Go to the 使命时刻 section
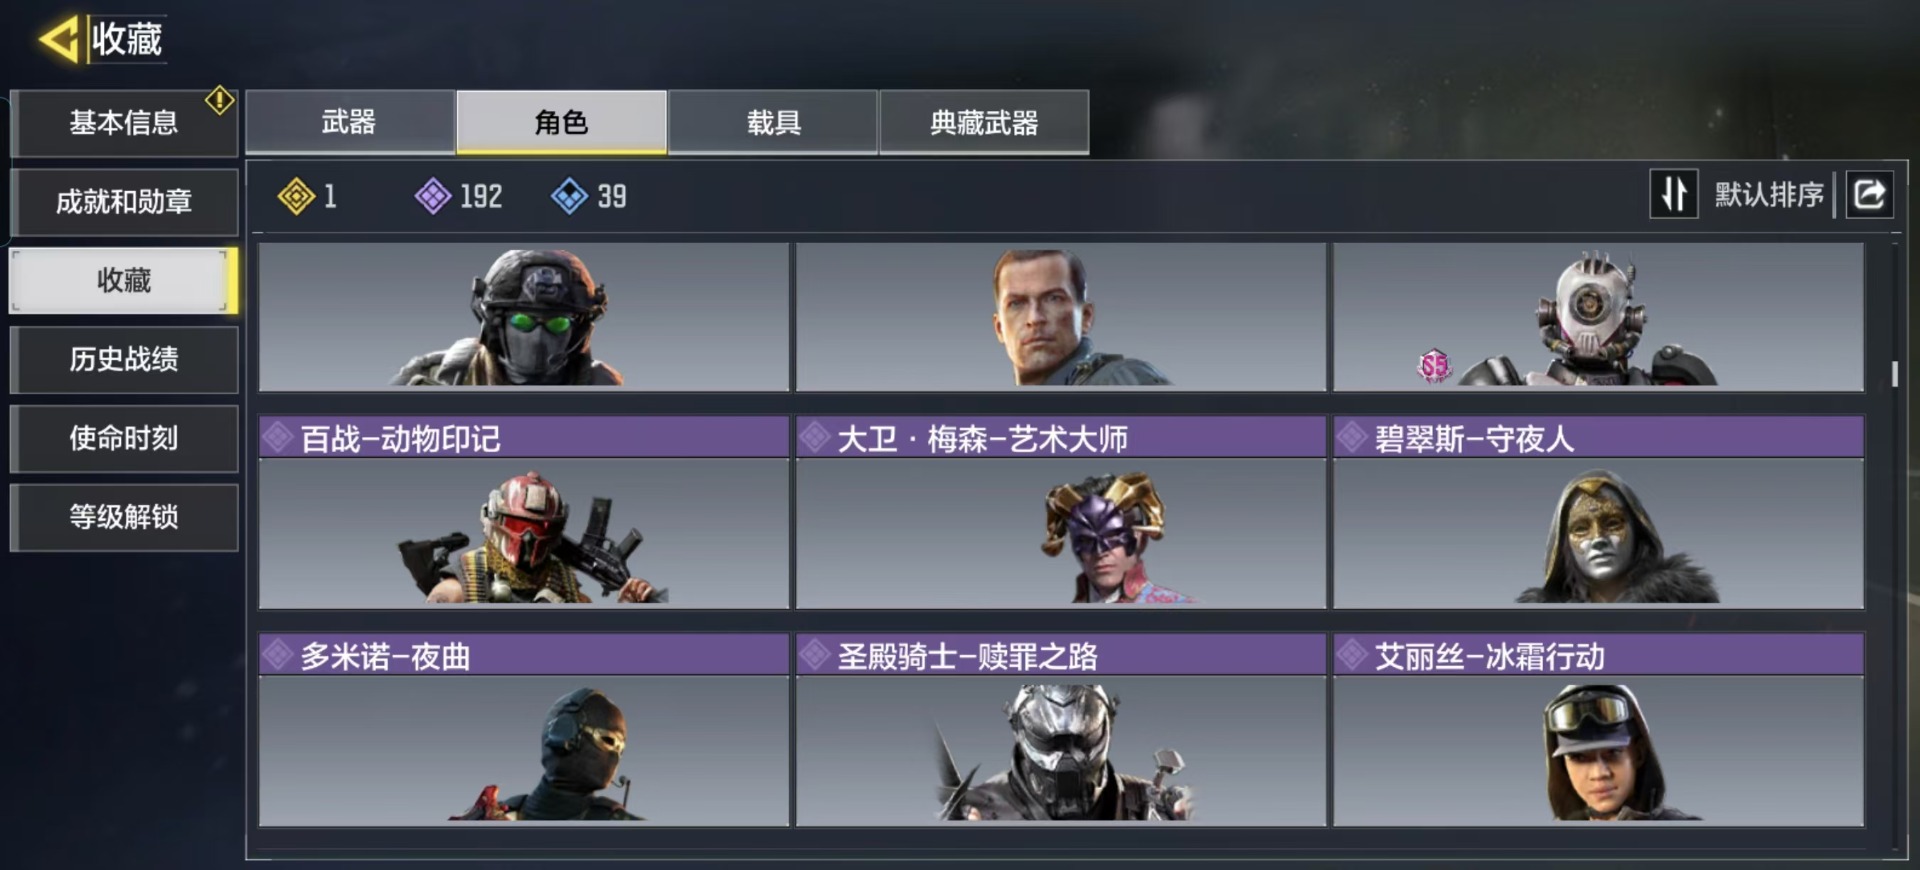1920x870 pixels. pyautogui.click(x=124, y=438)
